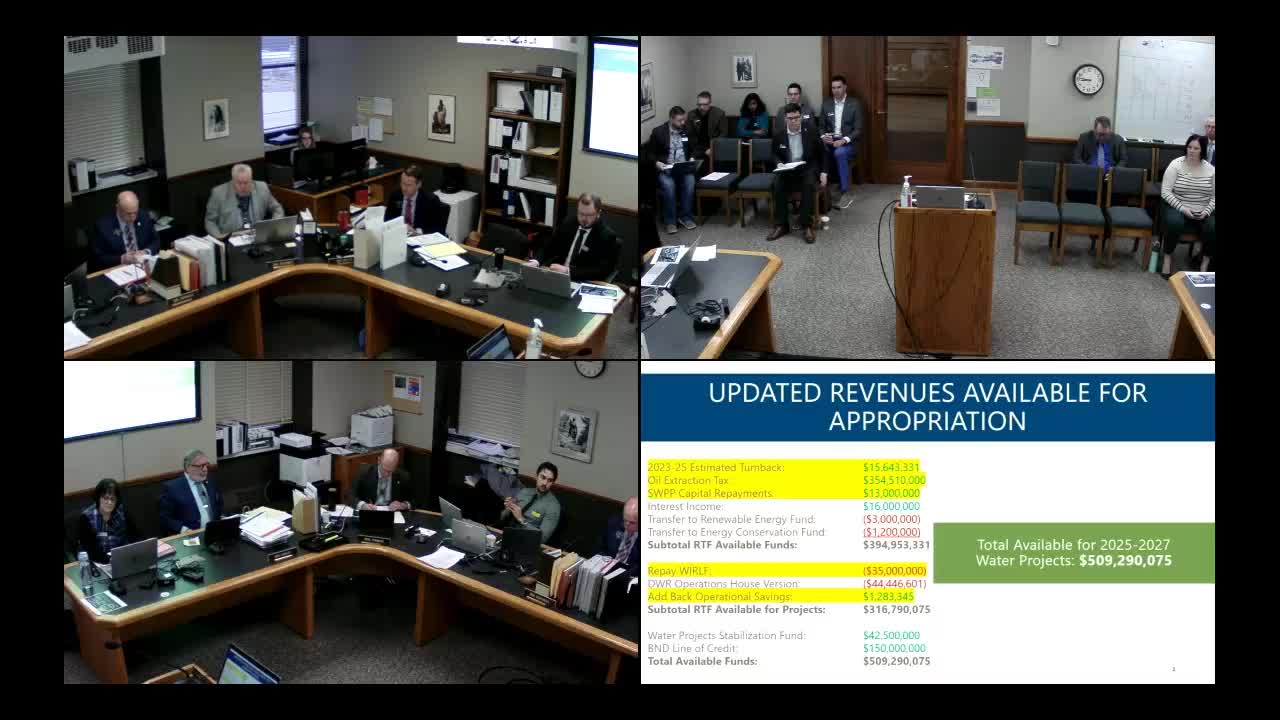This screenshot has height=720, width=1280.
Task: Click the '$13,000,000' amount
Action: 891,493
